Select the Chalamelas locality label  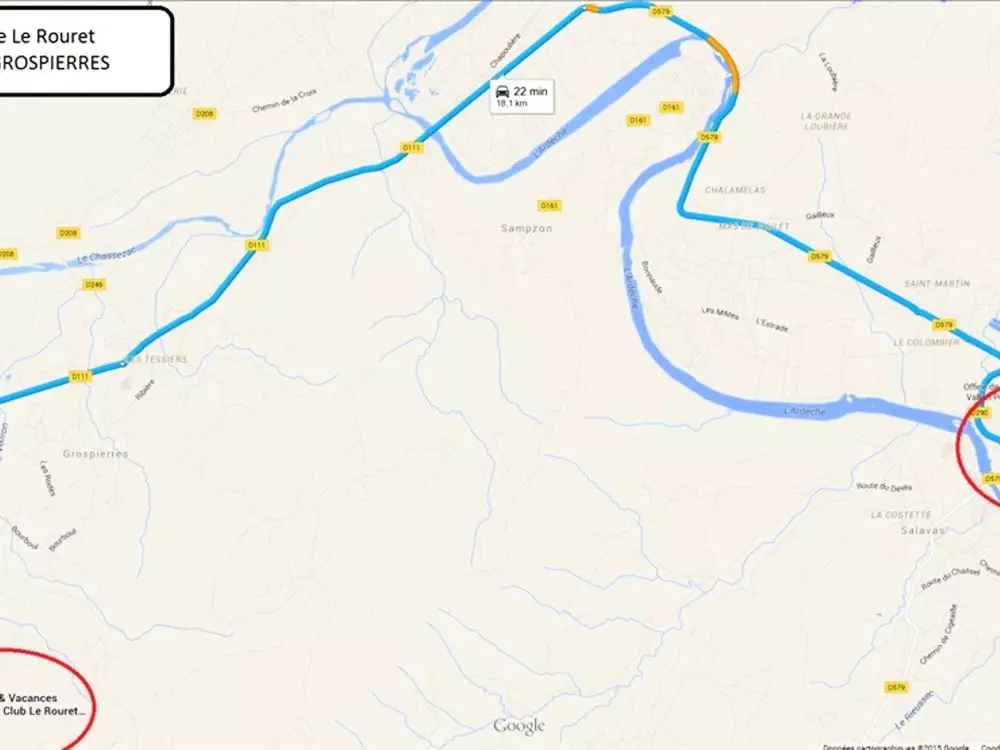[735, 190]
